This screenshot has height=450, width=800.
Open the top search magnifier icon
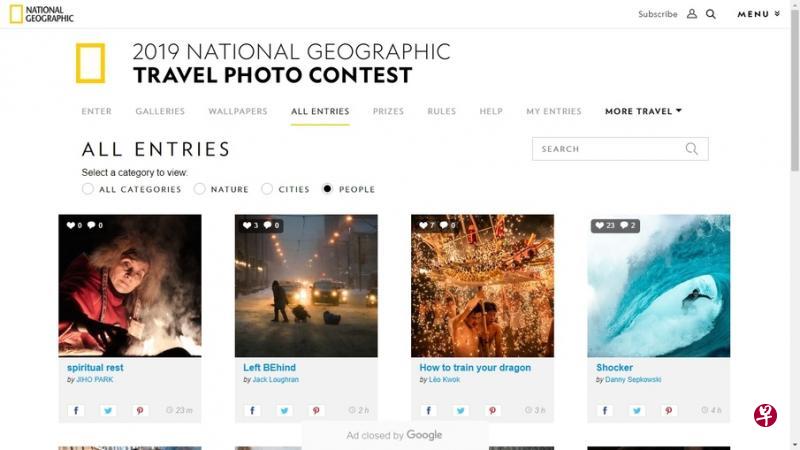pyautogui.click(x=711, y=14)
